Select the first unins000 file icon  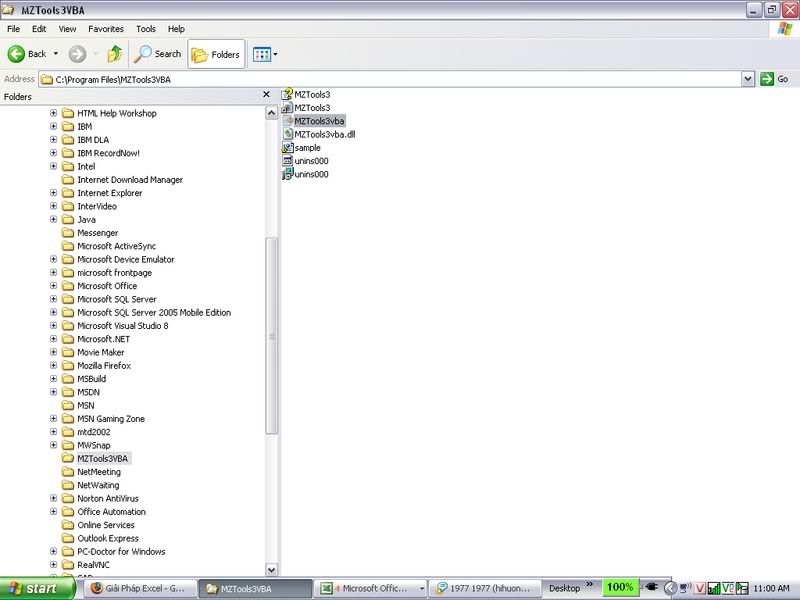pyautogui.click(x=287, y=161)
